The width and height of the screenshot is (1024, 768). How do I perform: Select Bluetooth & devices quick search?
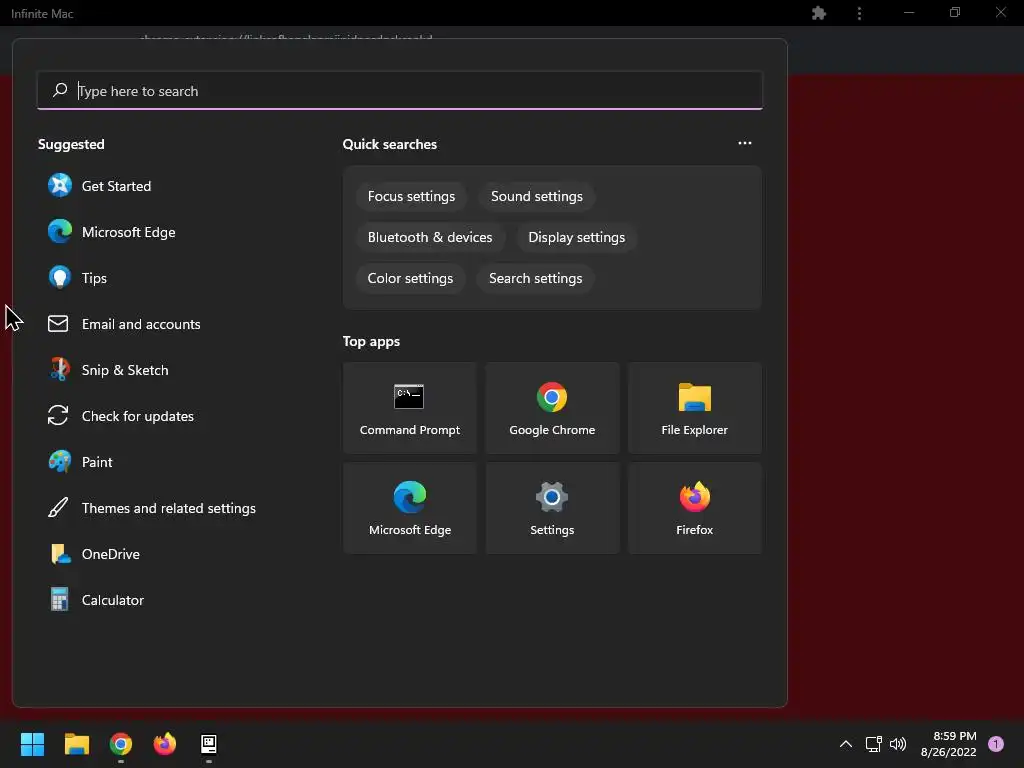430,237
